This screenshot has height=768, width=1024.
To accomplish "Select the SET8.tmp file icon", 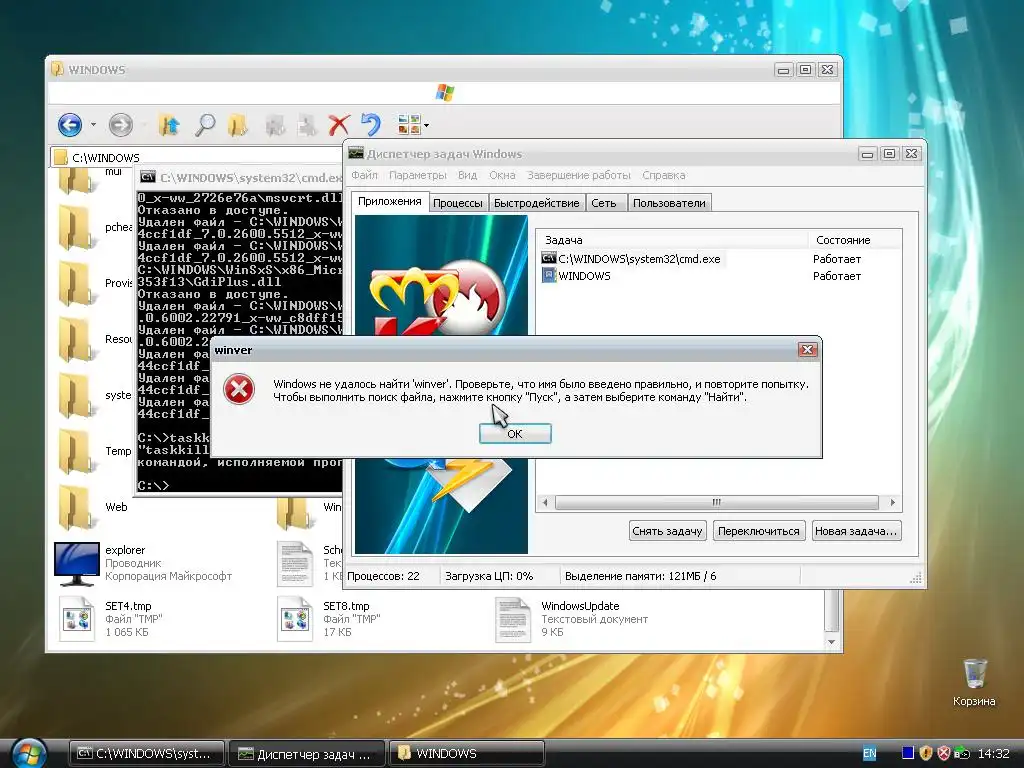I will pos(295,619).
